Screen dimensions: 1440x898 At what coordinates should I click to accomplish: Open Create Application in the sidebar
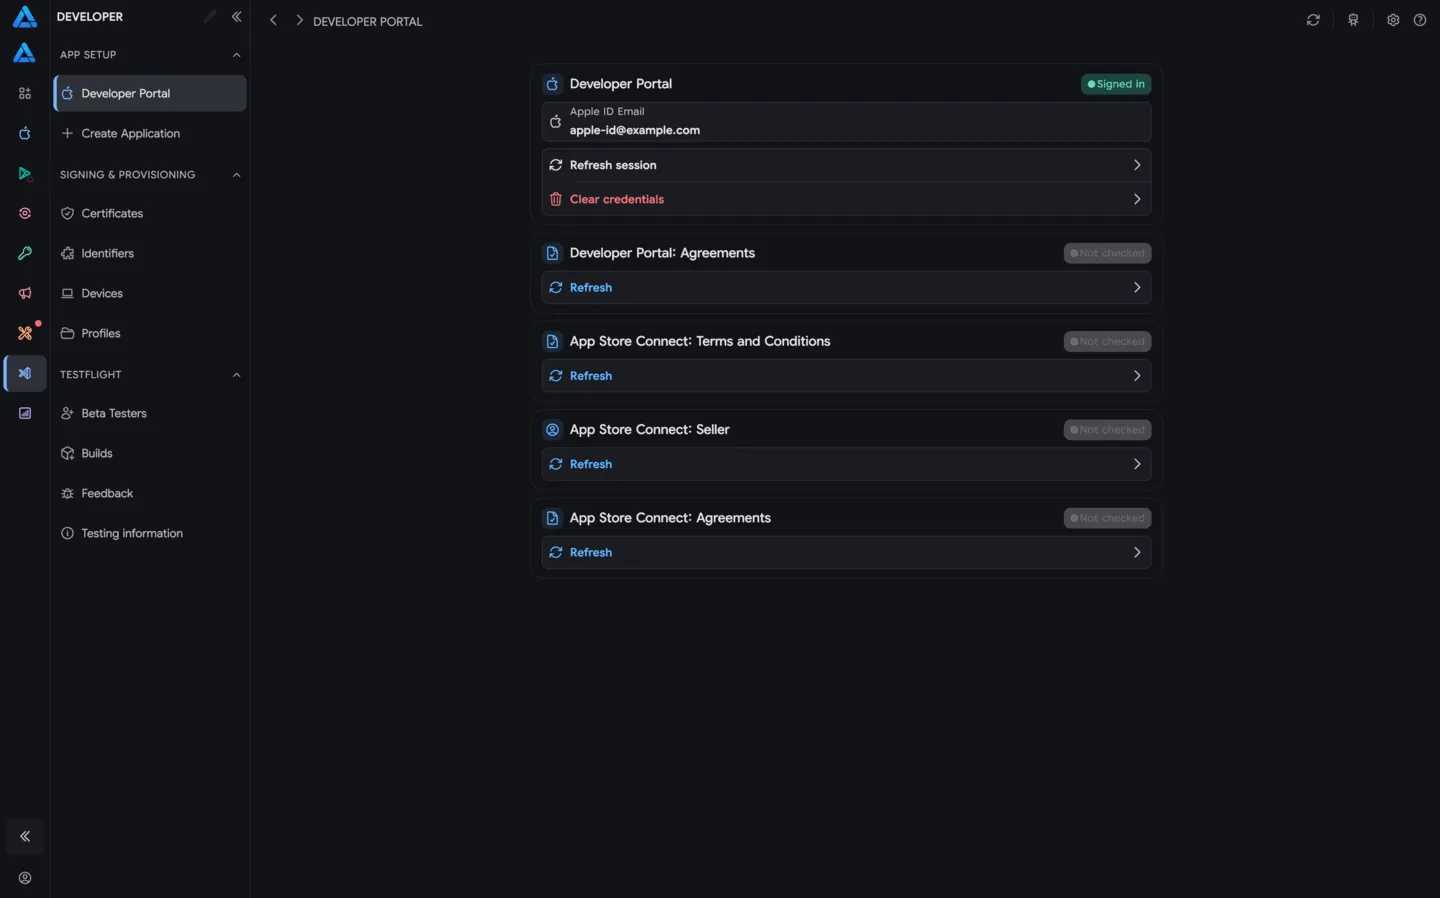[x=150, y=133]
